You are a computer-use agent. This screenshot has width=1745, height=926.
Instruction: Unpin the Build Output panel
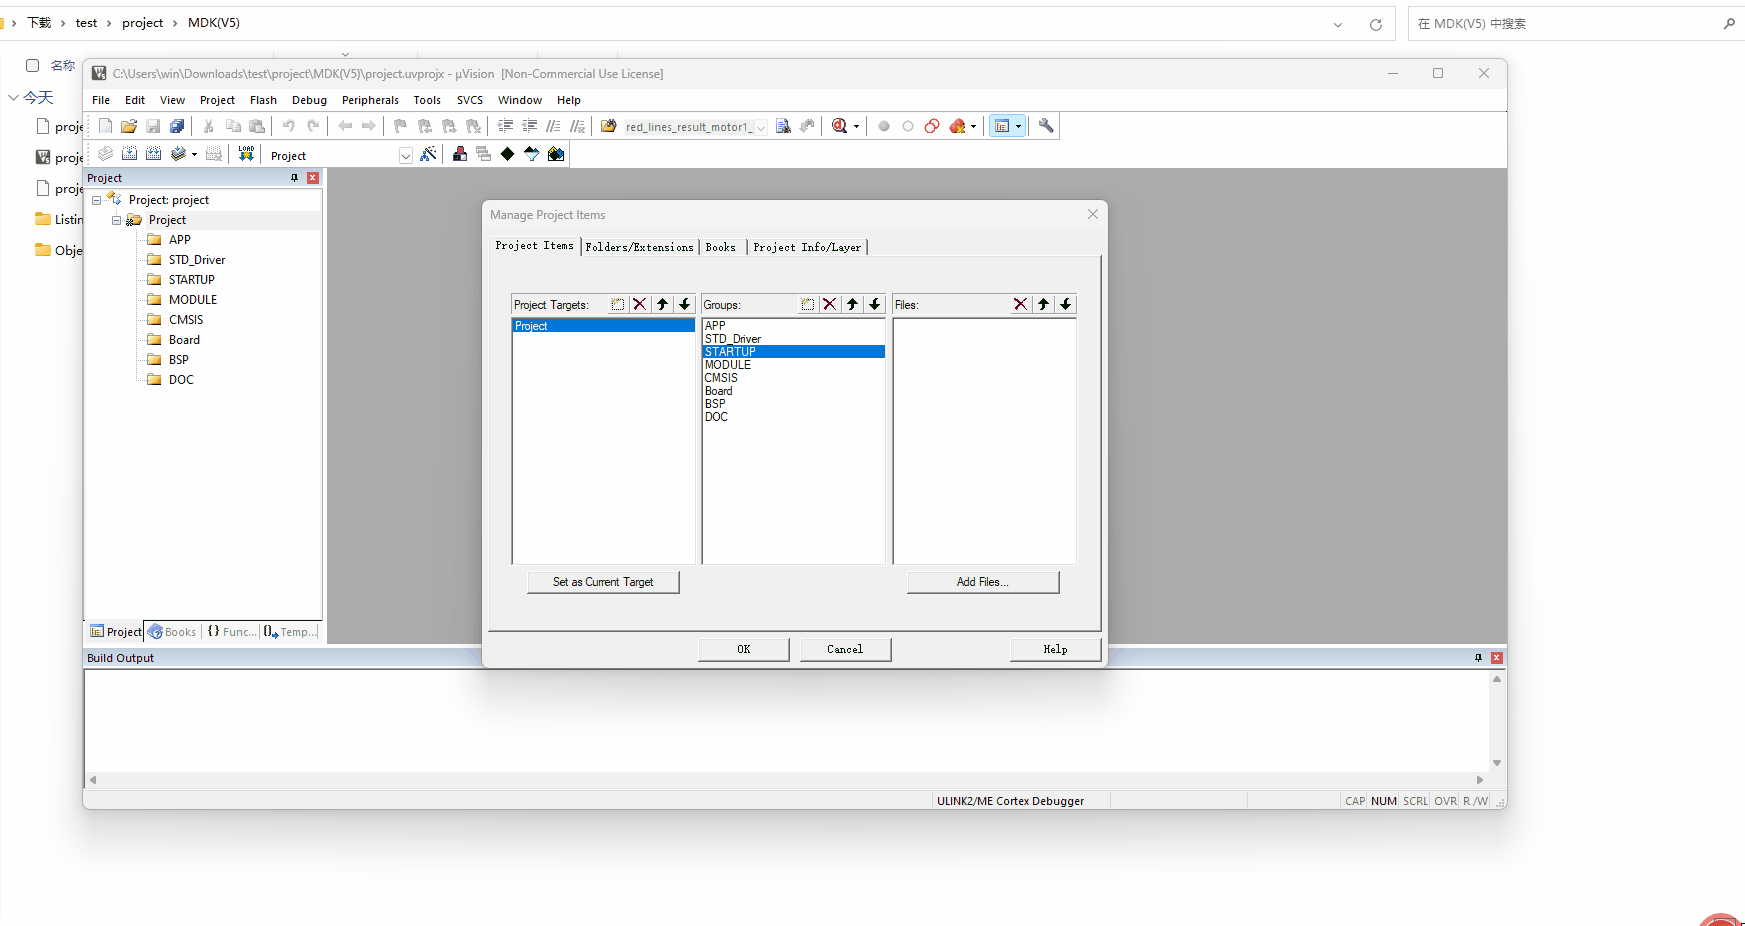(x=1478, y=657)
